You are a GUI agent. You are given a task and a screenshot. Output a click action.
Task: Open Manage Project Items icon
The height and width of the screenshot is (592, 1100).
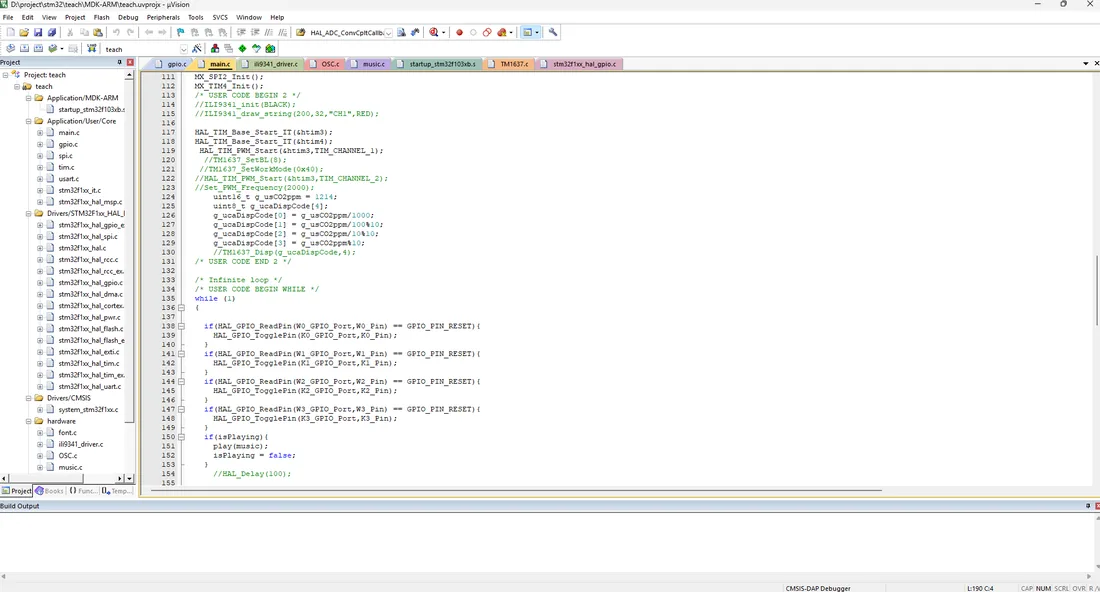(x=215, y=48)
